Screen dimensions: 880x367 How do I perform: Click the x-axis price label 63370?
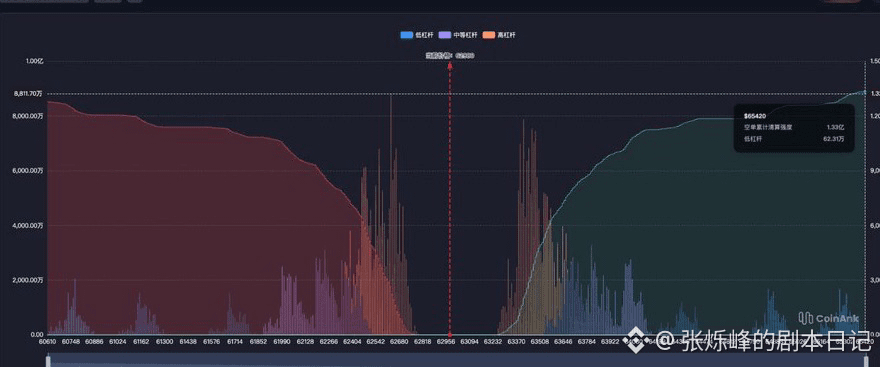click(516, 342)
